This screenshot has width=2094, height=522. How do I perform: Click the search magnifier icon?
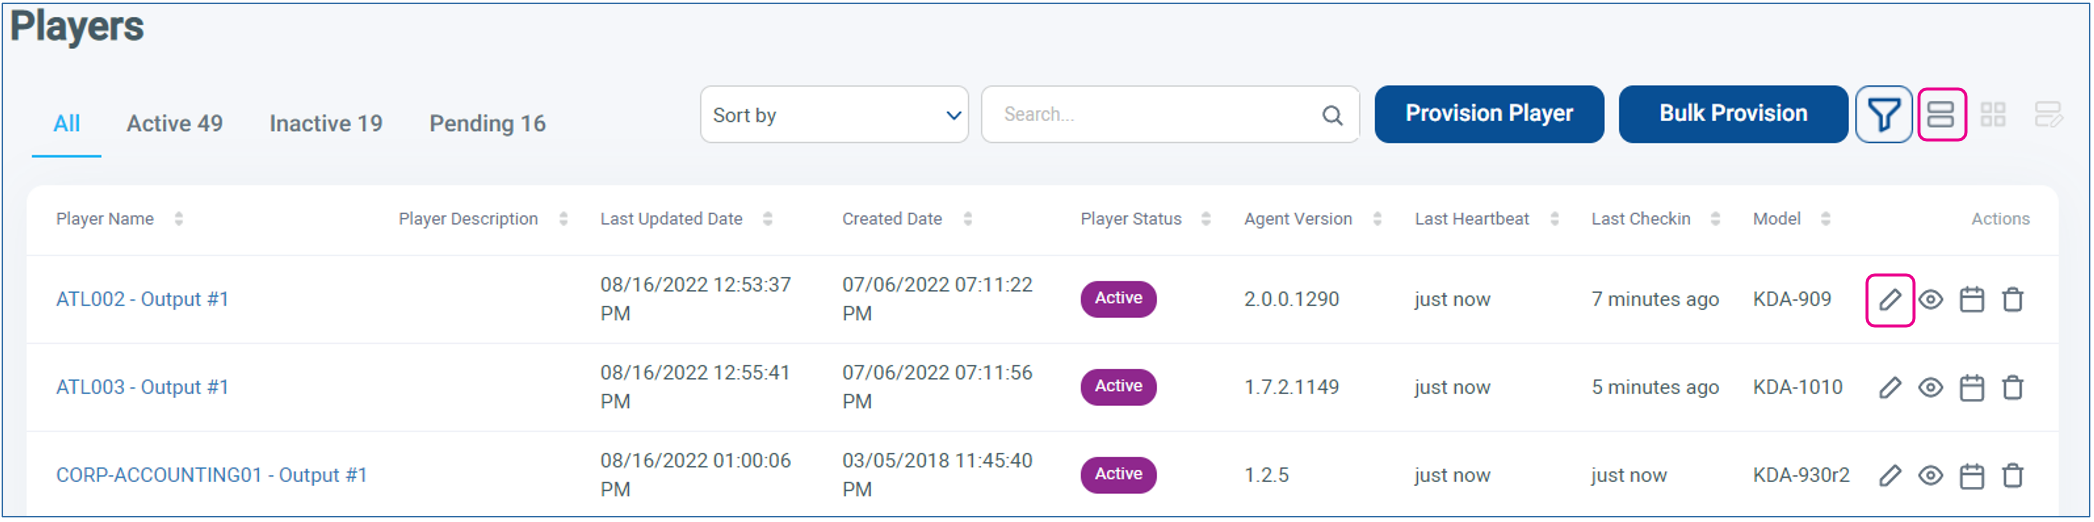(x=1332, y=116)
